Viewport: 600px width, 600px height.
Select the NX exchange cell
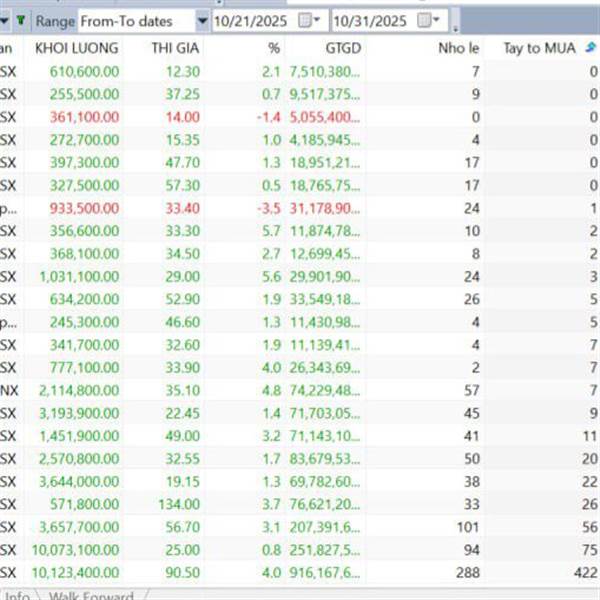coord(9,390)
